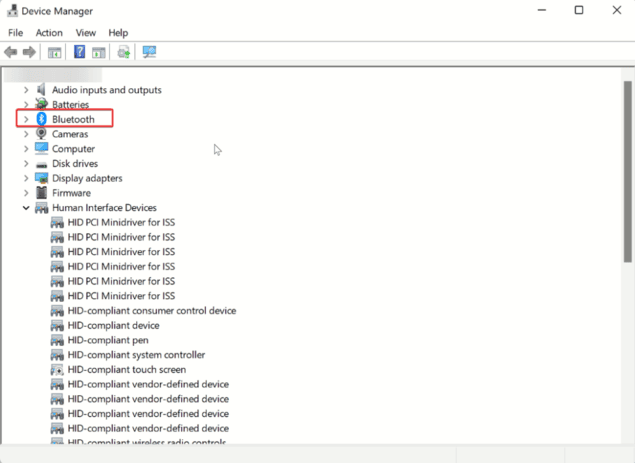This screenshot has width=635, height=463.
Task: Click the Forward arrow in the toolbar
Action: click(29, 52)
